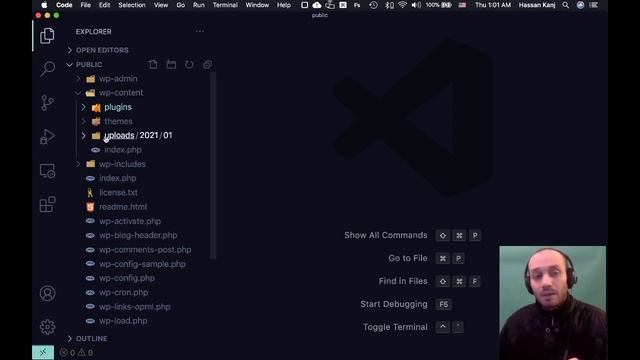This screenshot has height=360, width=640.
Task: Open the Terminal menu
Action: tap(225, 5)
